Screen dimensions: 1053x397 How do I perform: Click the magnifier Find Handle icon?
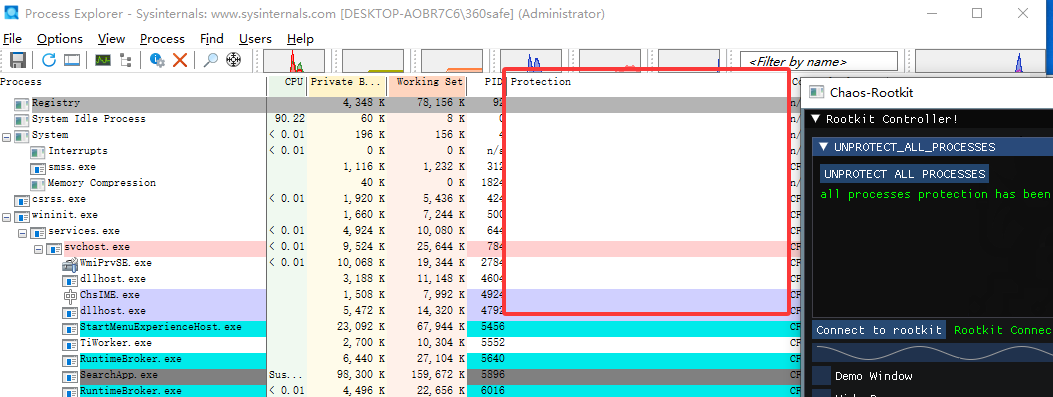(211, 60)
